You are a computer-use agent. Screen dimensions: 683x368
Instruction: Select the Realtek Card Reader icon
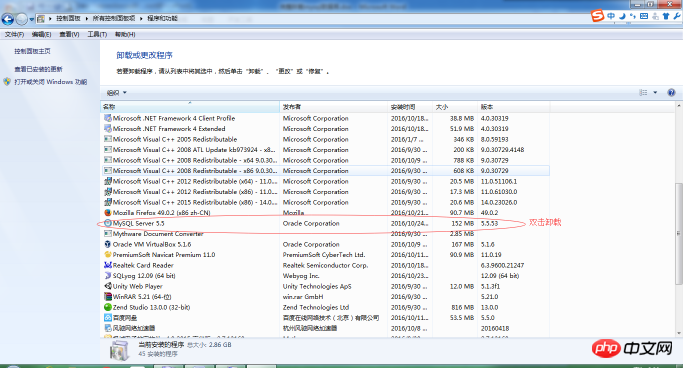point(108,265)
